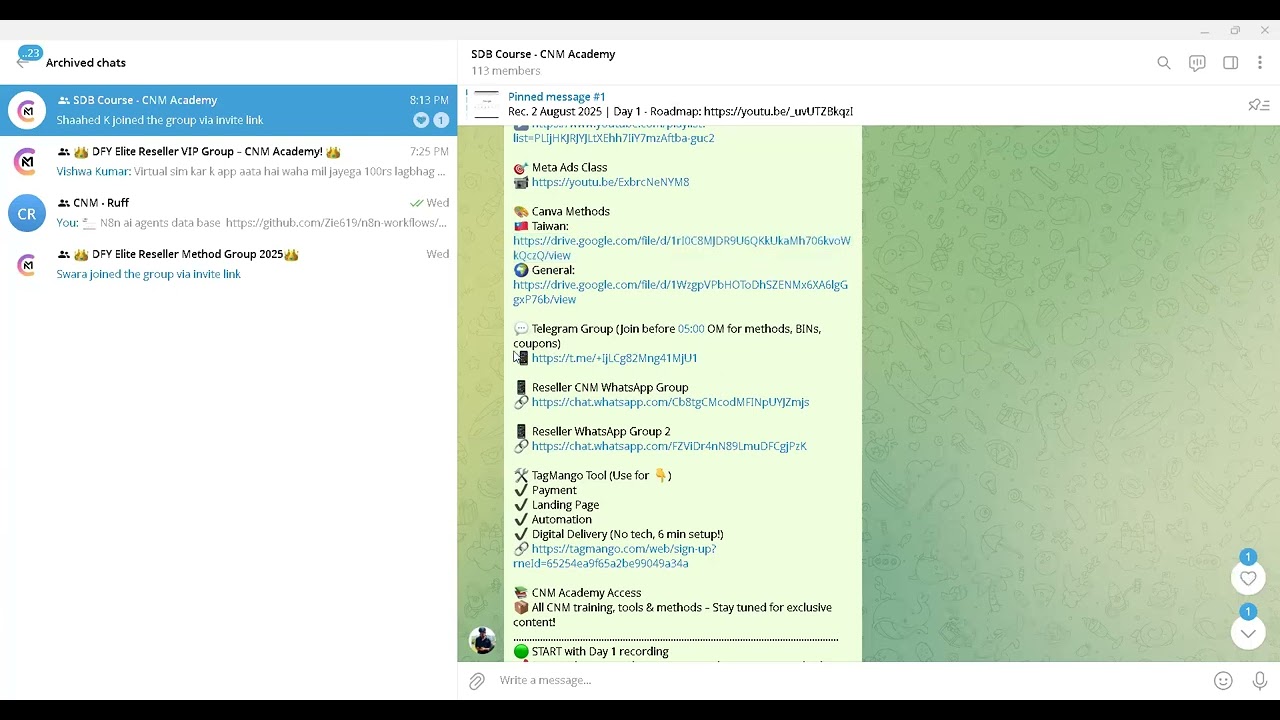This screenshot has height=720, width=1280.
Task: Jump to unread reactions heart button
Action: point(1248,578)
